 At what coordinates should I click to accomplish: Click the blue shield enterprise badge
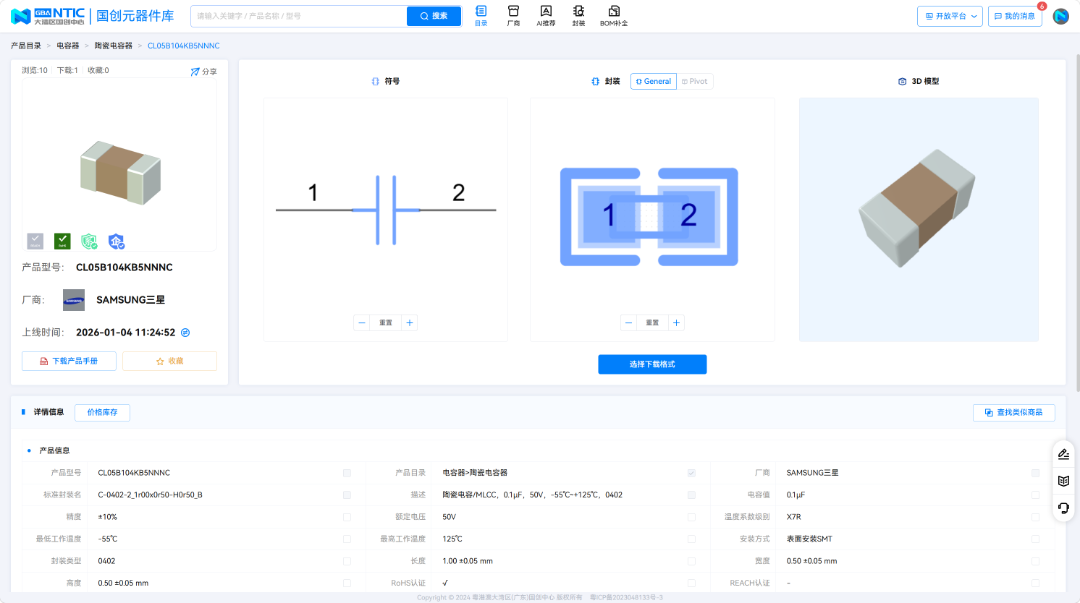pos(116,241)
